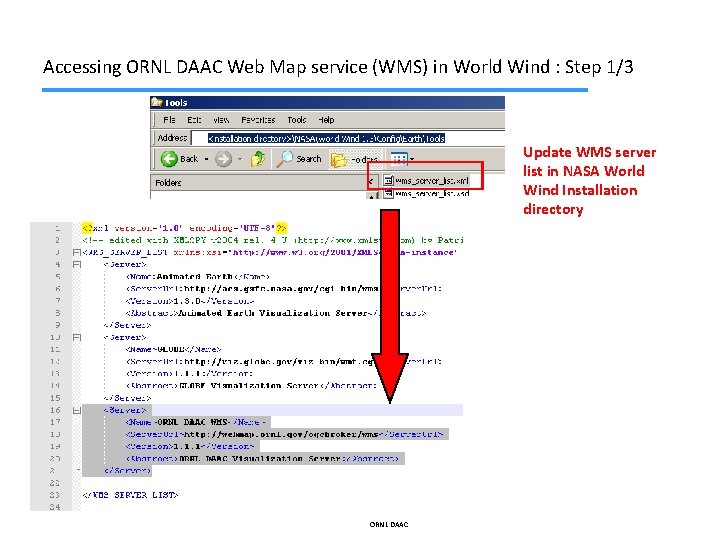Click the closing Server tag on line 15

pyautogui.click(x=127, y=398)
